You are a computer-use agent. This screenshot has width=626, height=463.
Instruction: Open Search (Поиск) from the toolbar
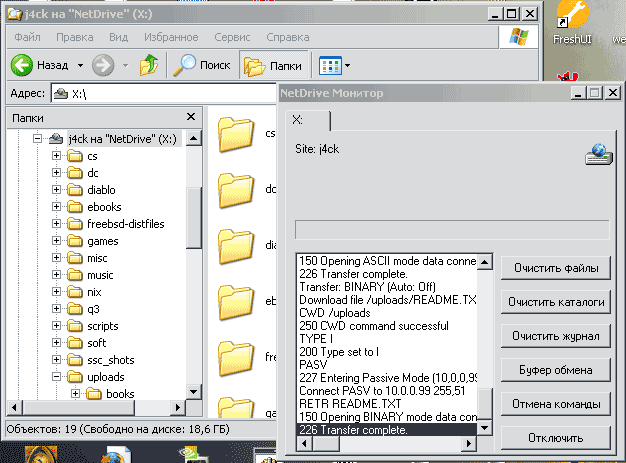coord(201,65)
